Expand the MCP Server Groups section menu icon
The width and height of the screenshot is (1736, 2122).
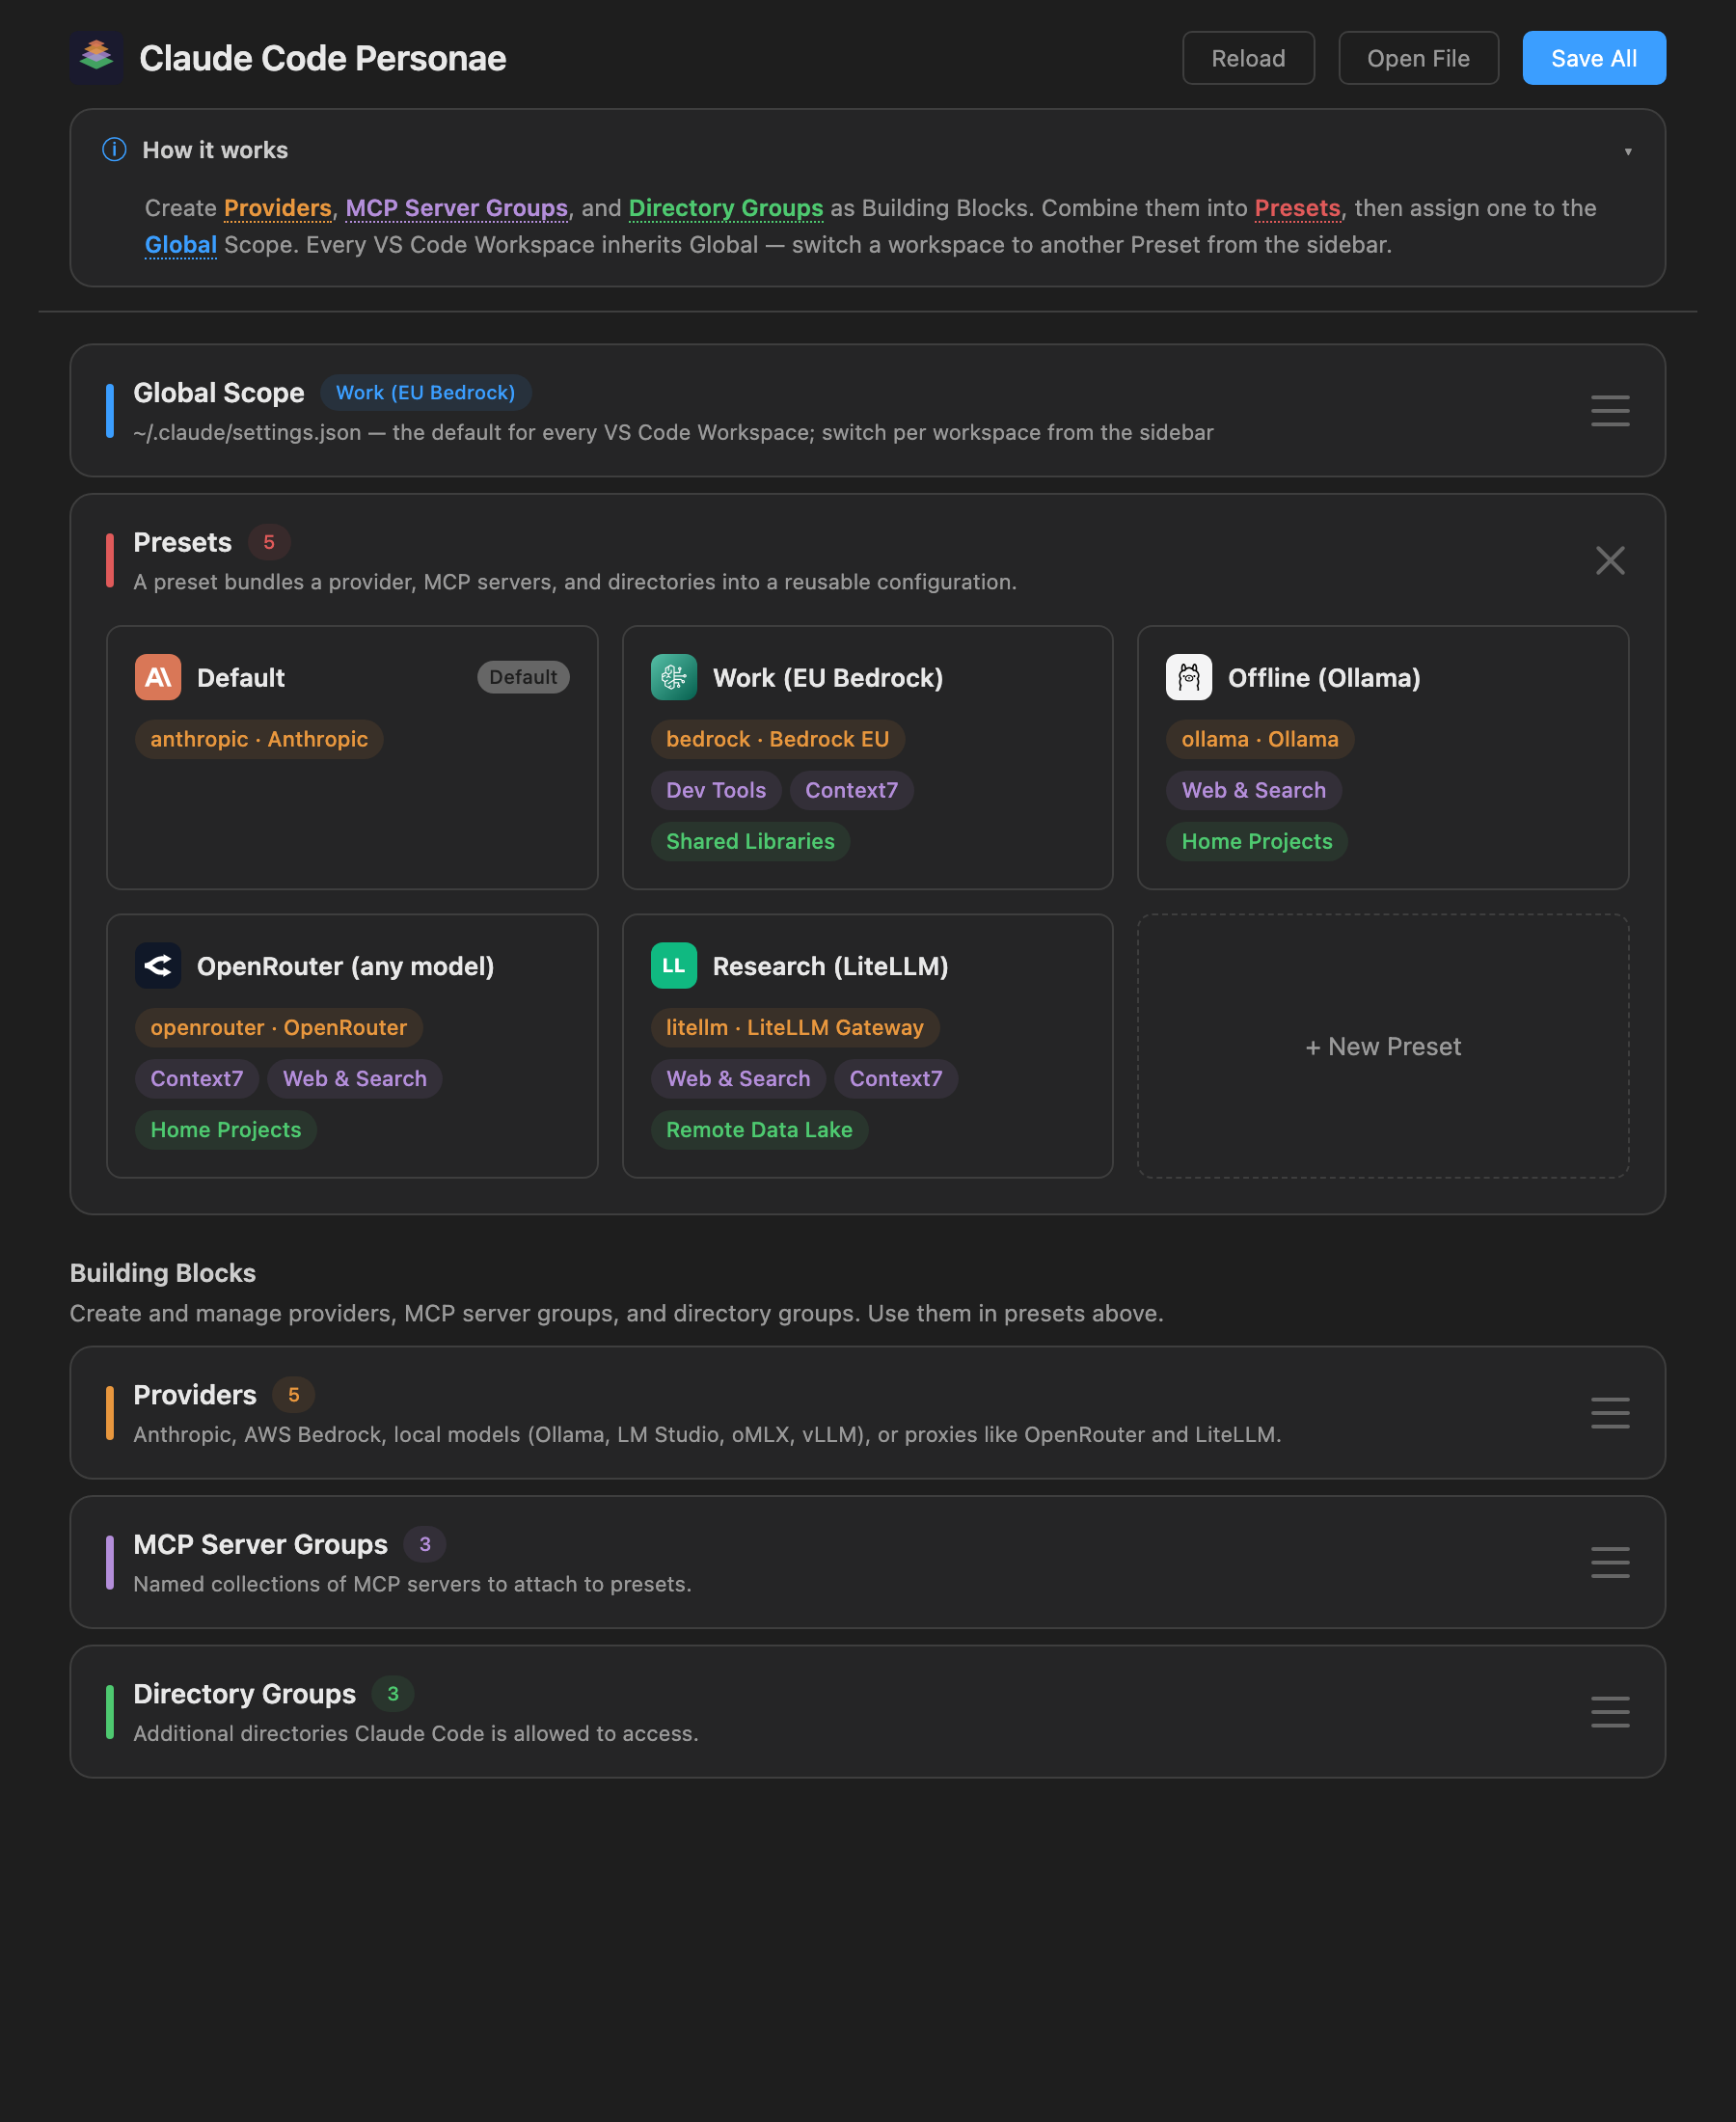click(1609, 1562)
